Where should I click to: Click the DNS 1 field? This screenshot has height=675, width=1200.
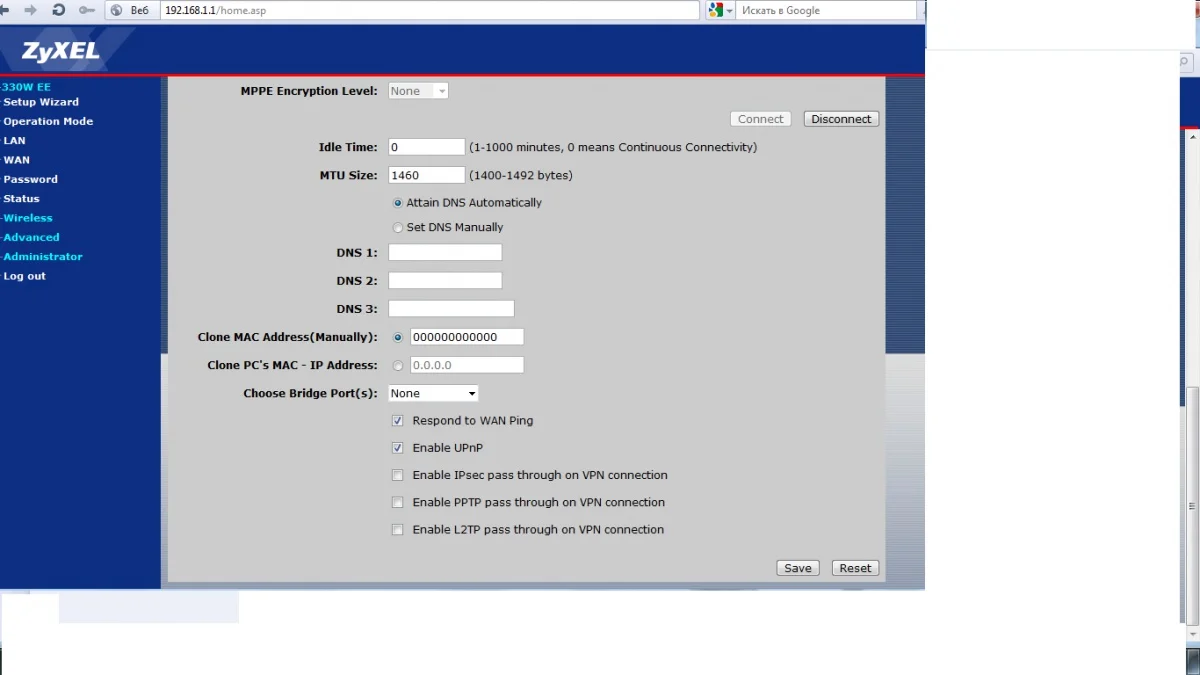(445, 253)
